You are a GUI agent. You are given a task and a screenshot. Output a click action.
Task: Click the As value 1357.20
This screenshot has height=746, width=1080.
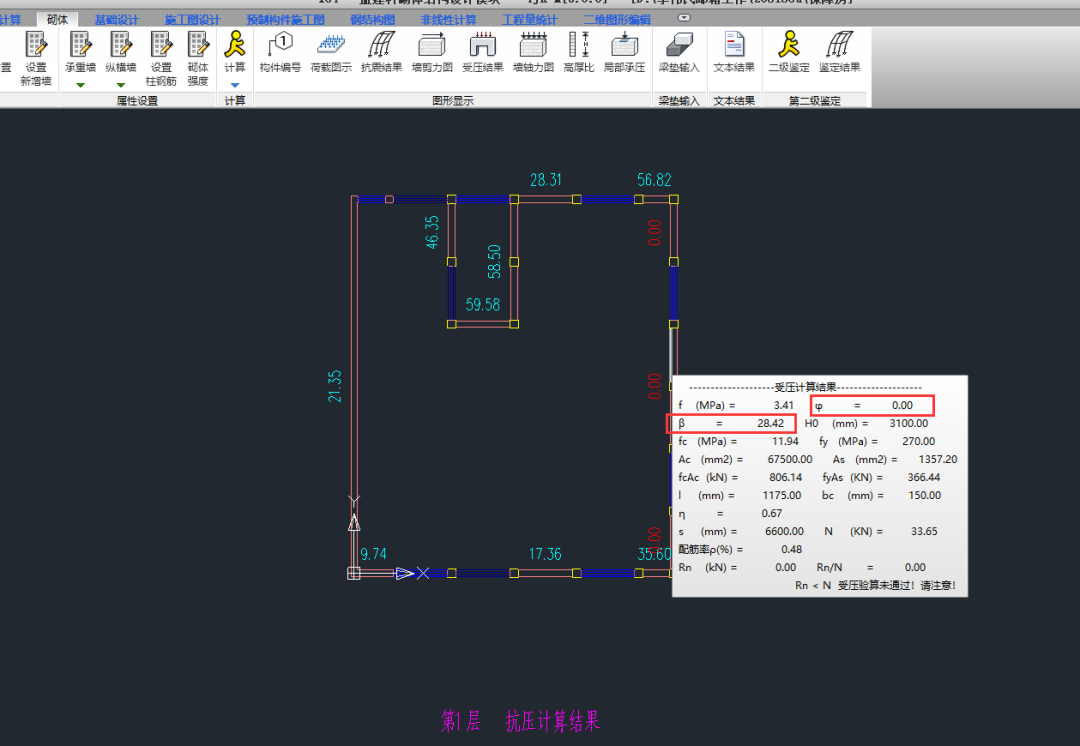click(937, 459)
